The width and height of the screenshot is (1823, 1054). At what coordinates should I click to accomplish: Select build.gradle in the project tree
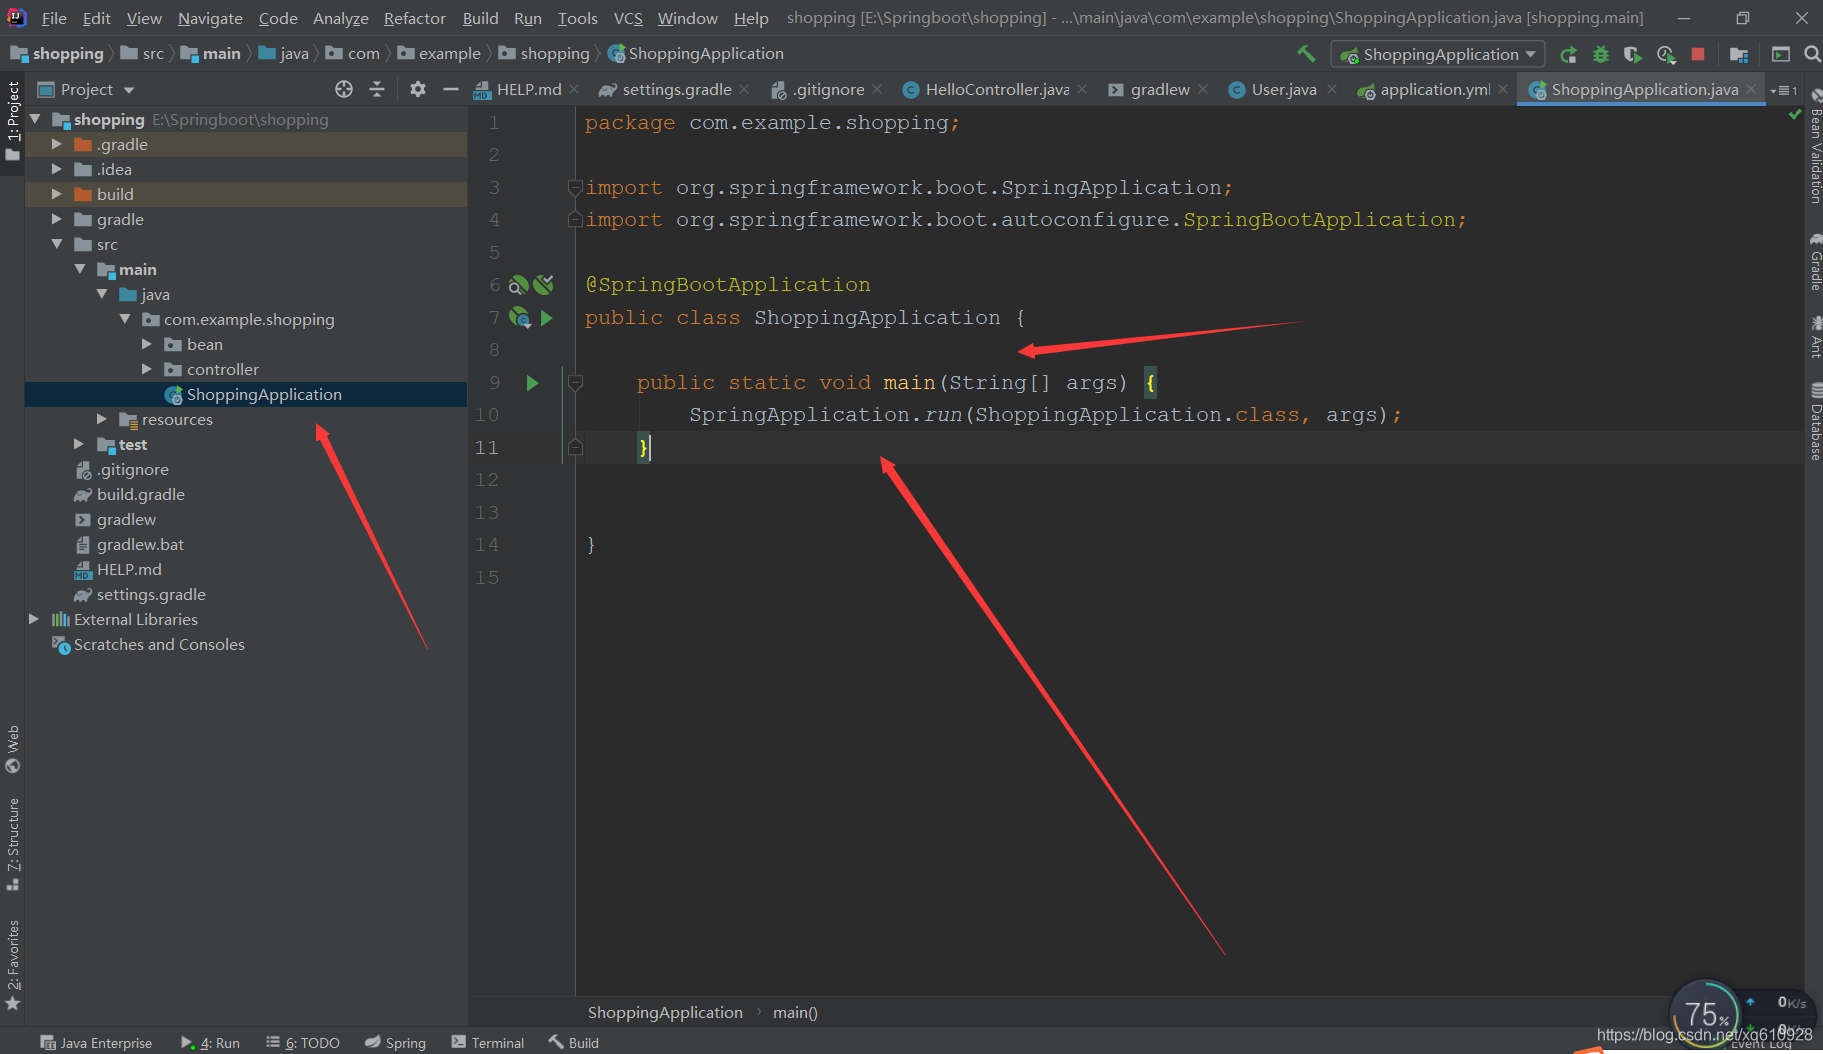140,494
